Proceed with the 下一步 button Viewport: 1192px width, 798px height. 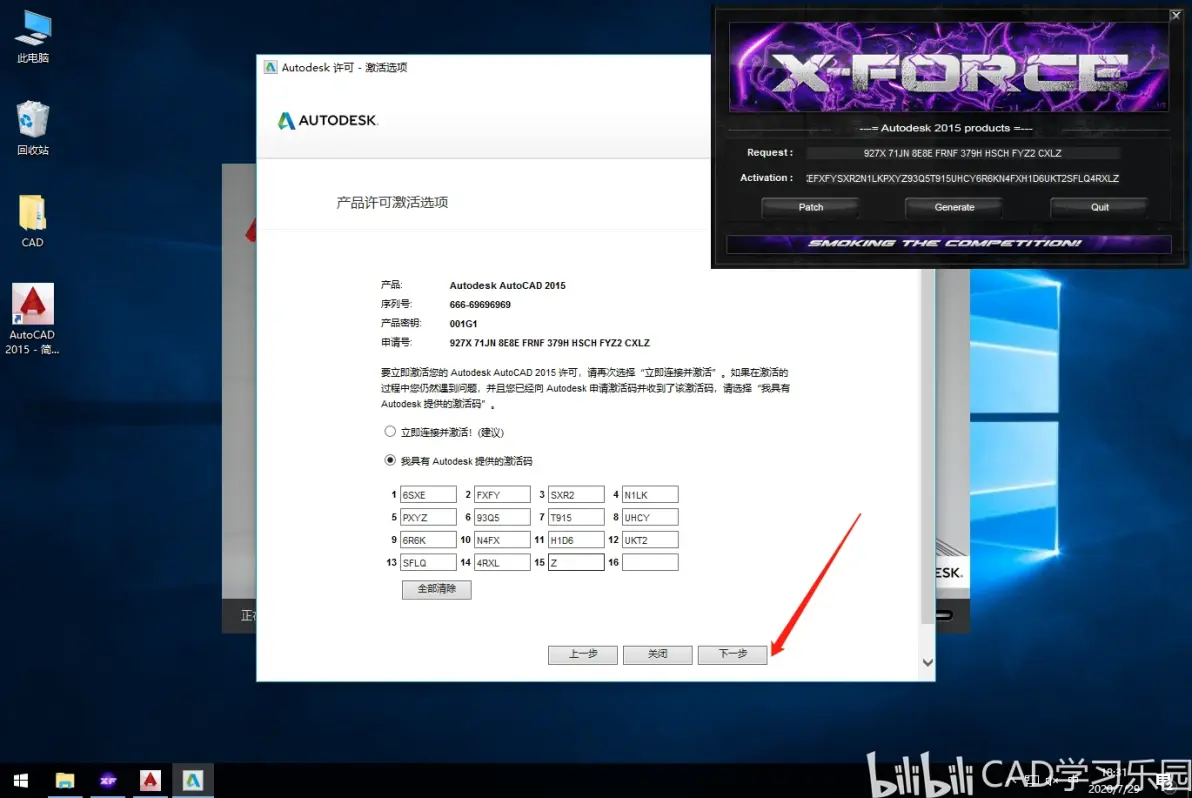coord(733,654)
